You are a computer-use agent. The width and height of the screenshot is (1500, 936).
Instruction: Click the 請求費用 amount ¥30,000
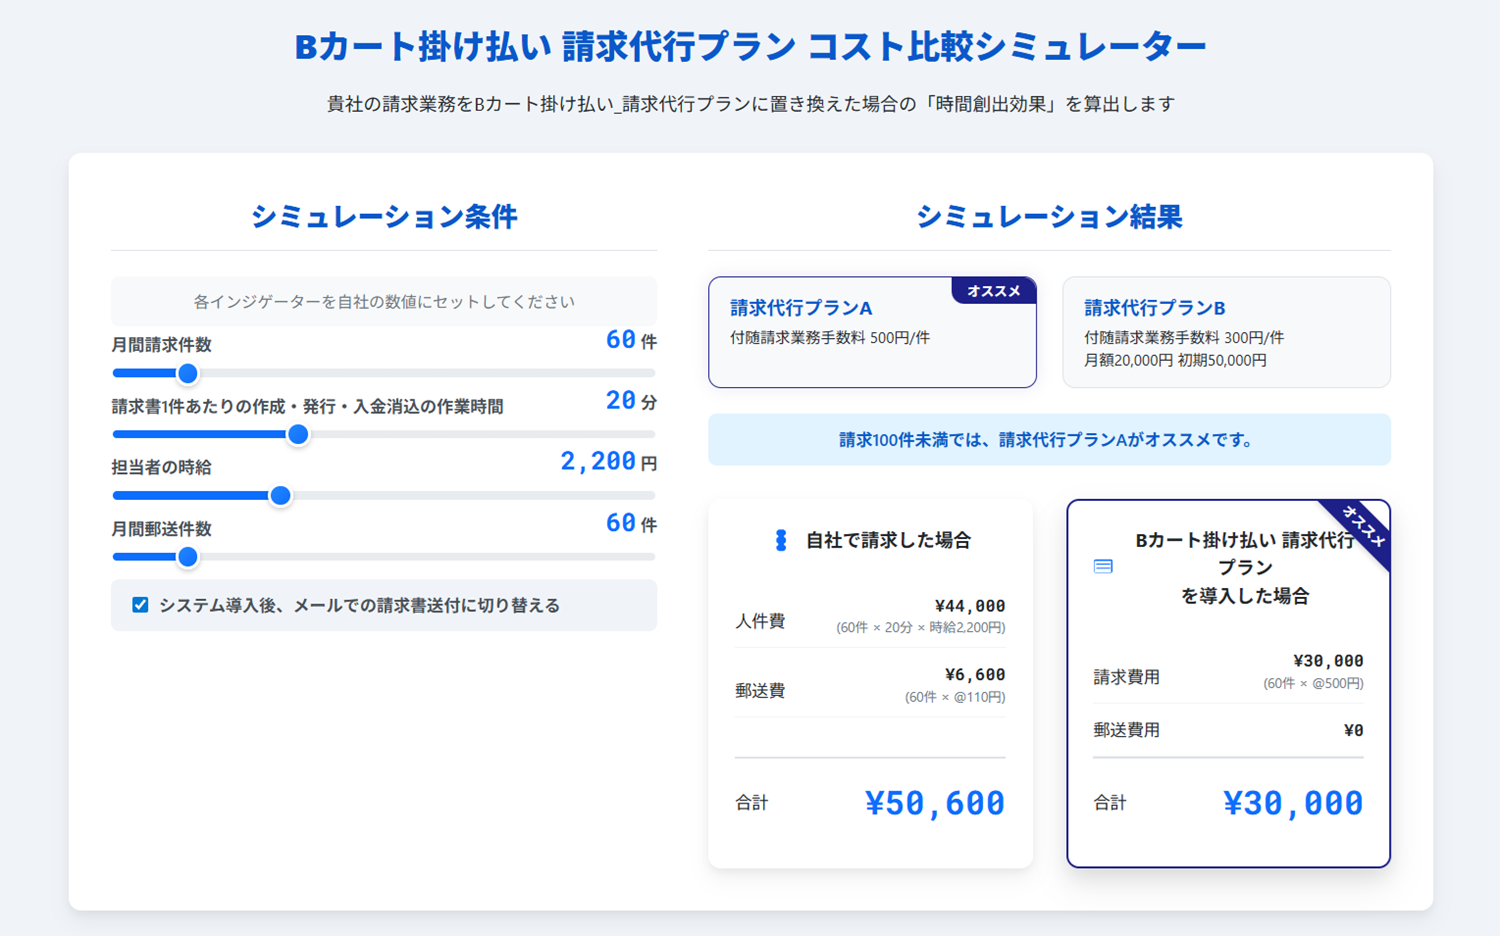pos(1327,661)
